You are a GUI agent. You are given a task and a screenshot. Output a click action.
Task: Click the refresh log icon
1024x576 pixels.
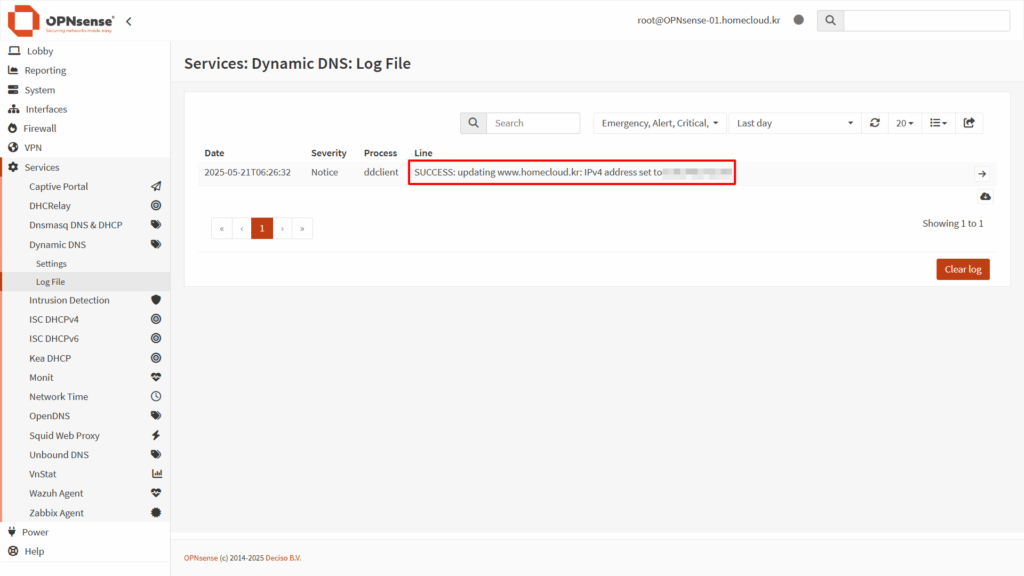click(x=875, y=123)
